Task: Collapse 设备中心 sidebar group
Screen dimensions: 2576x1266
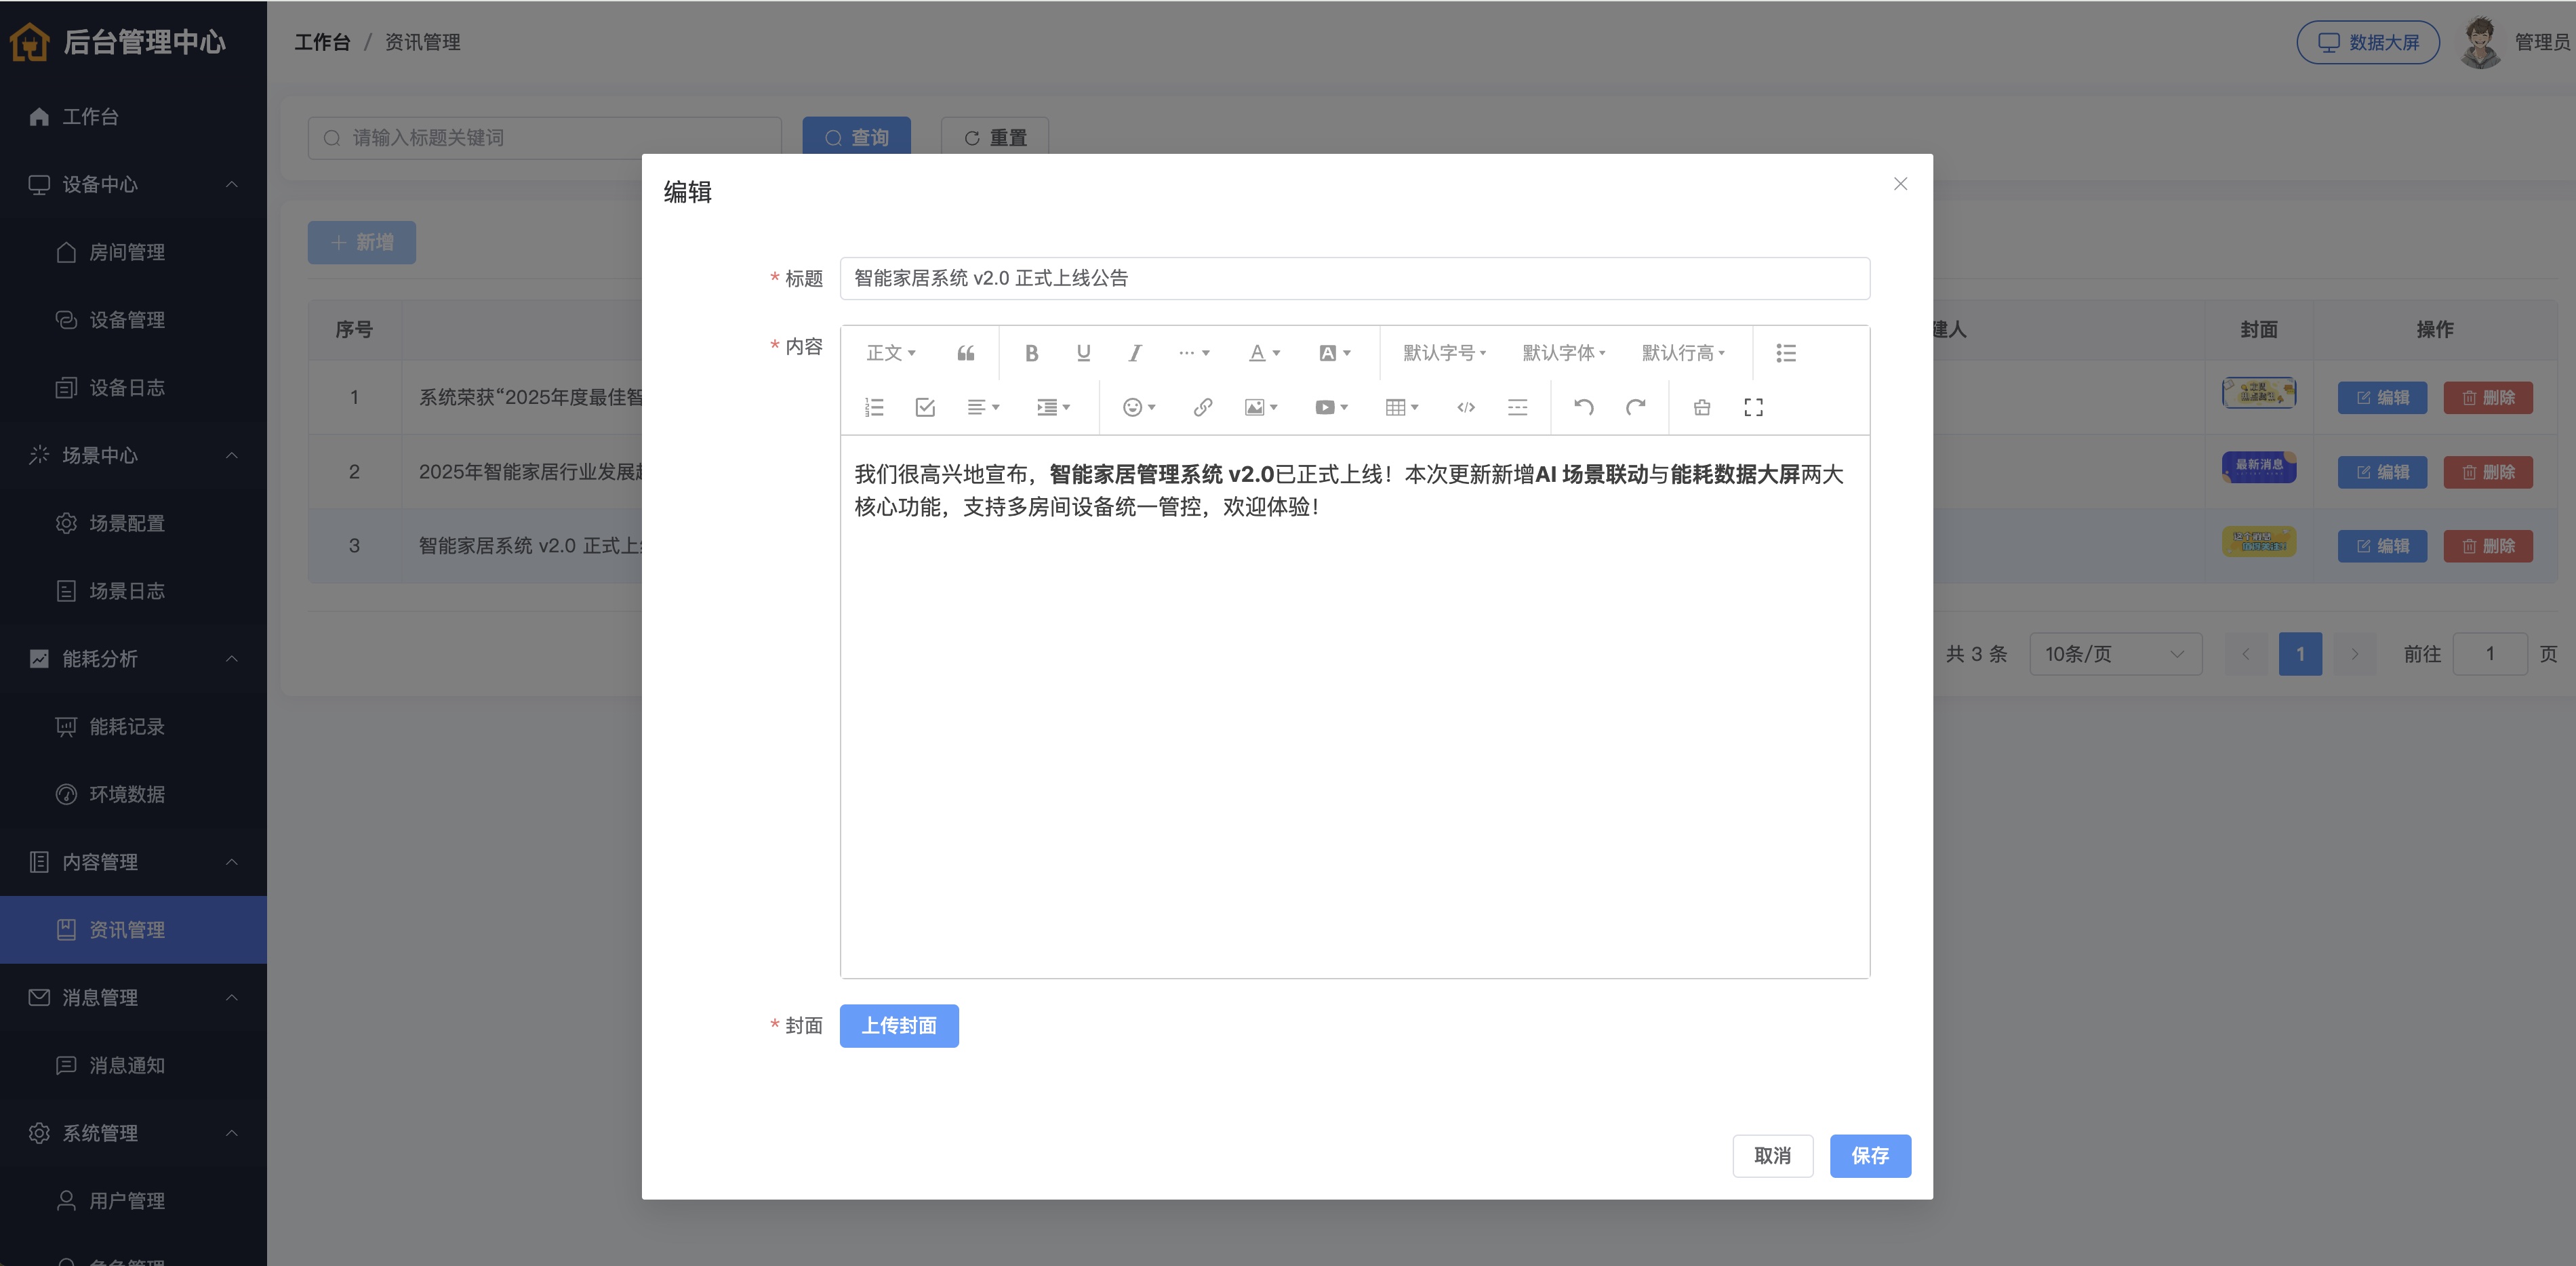Action: click(133, 184)
